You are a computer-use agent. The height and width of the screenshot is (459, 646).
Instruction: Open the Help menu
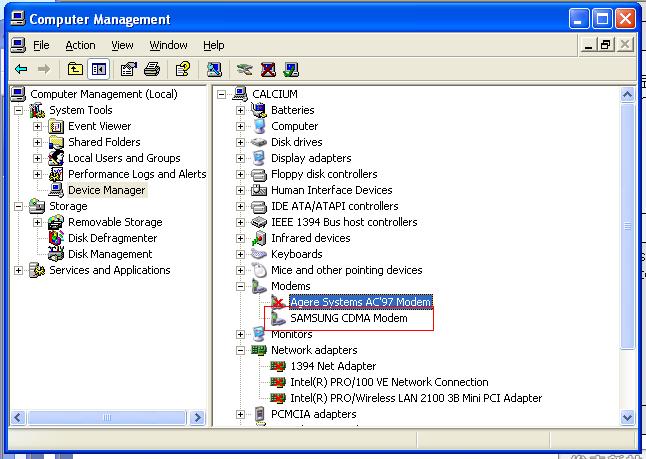pos(214,45)
